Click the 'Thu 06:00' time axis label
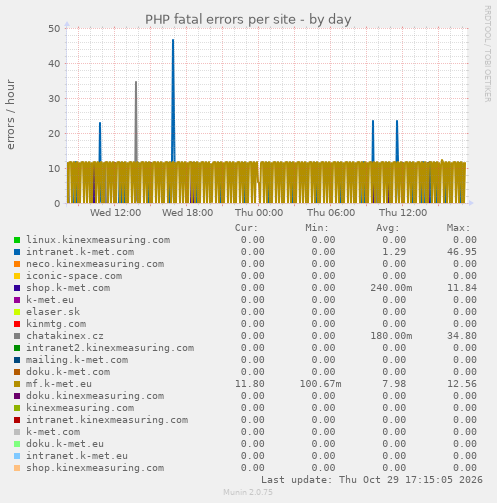The image size is (497, 503). coord(331,213)
